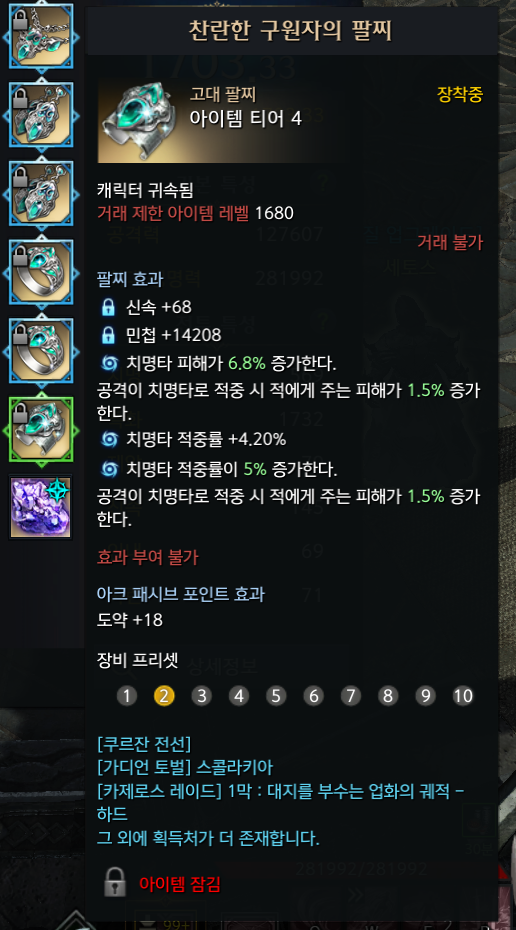
Task: Select the purple ability stone slot
Action: 41,507
